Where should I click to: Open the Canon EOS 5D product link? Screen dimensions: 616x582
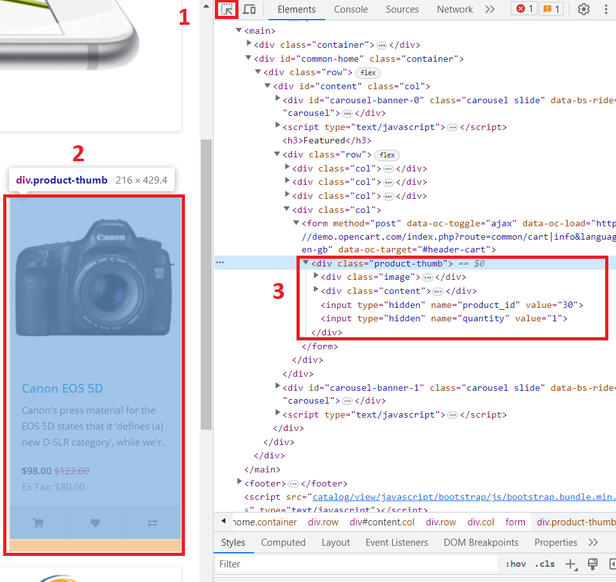pos(62,388)
